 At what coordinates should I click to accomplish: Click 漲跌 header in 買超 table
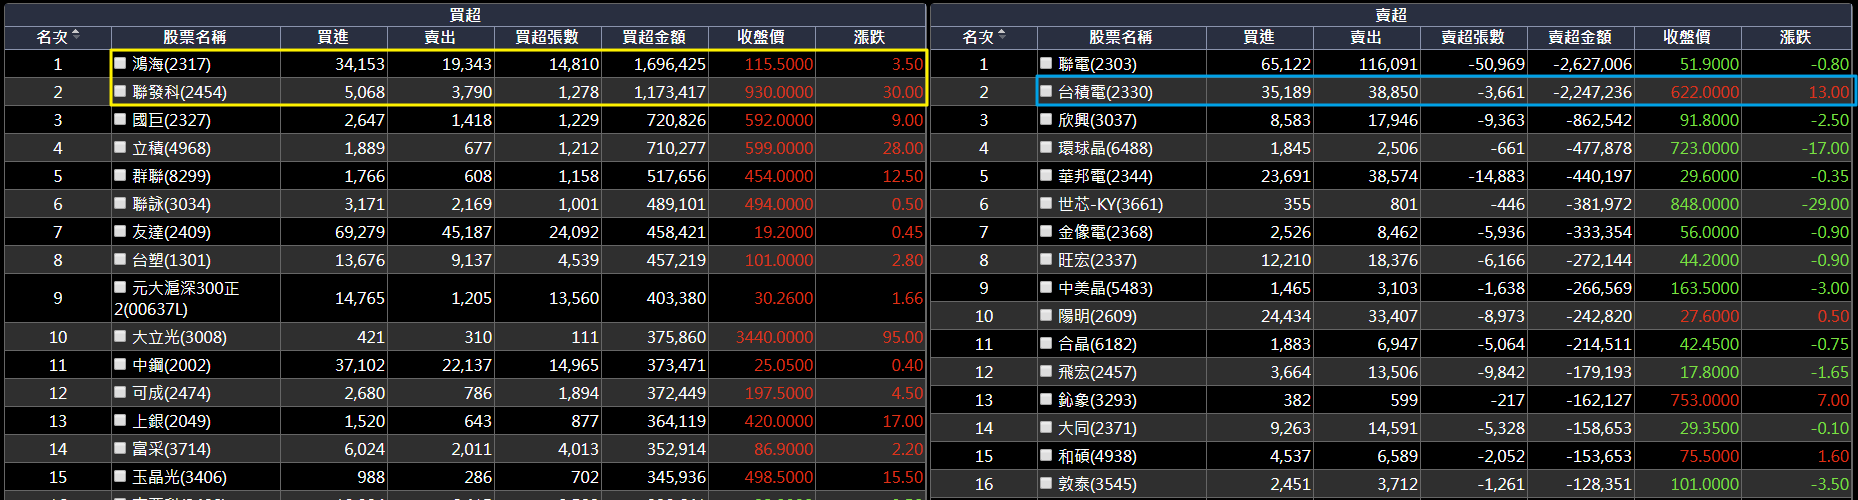870,37
